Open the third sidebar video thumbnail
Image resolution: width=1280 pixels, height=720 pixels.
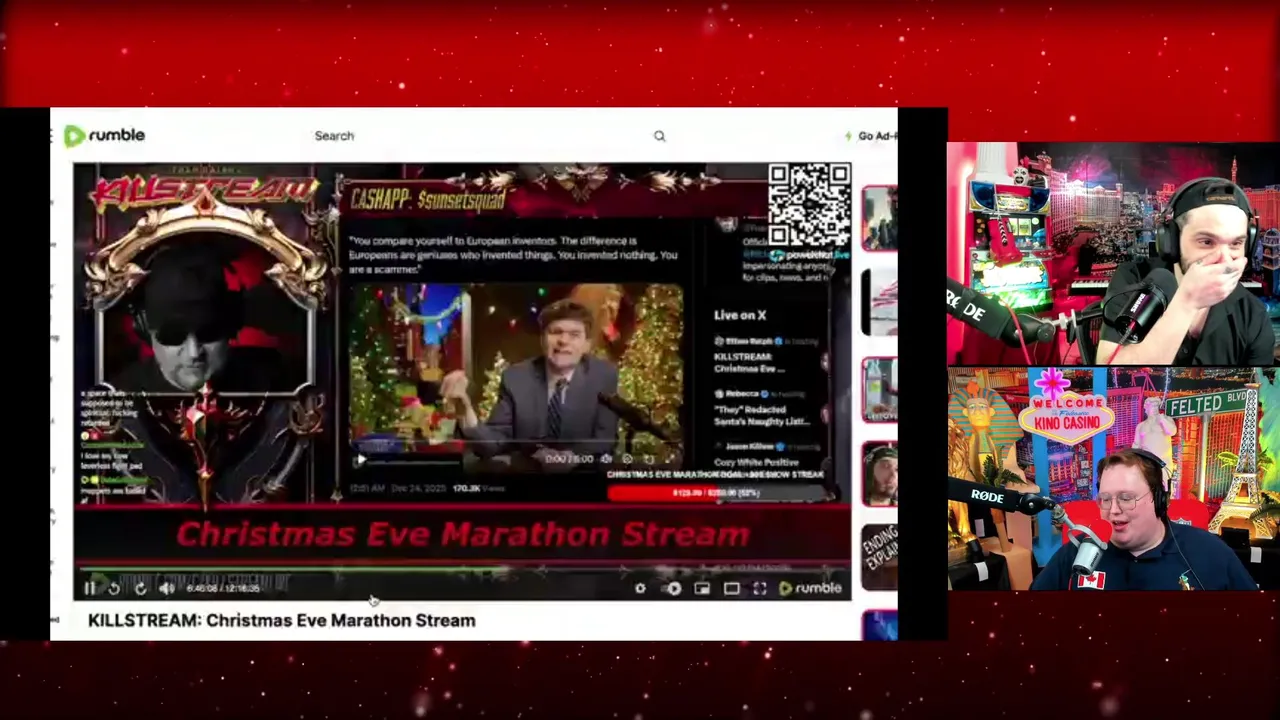(x=879, y=389)
